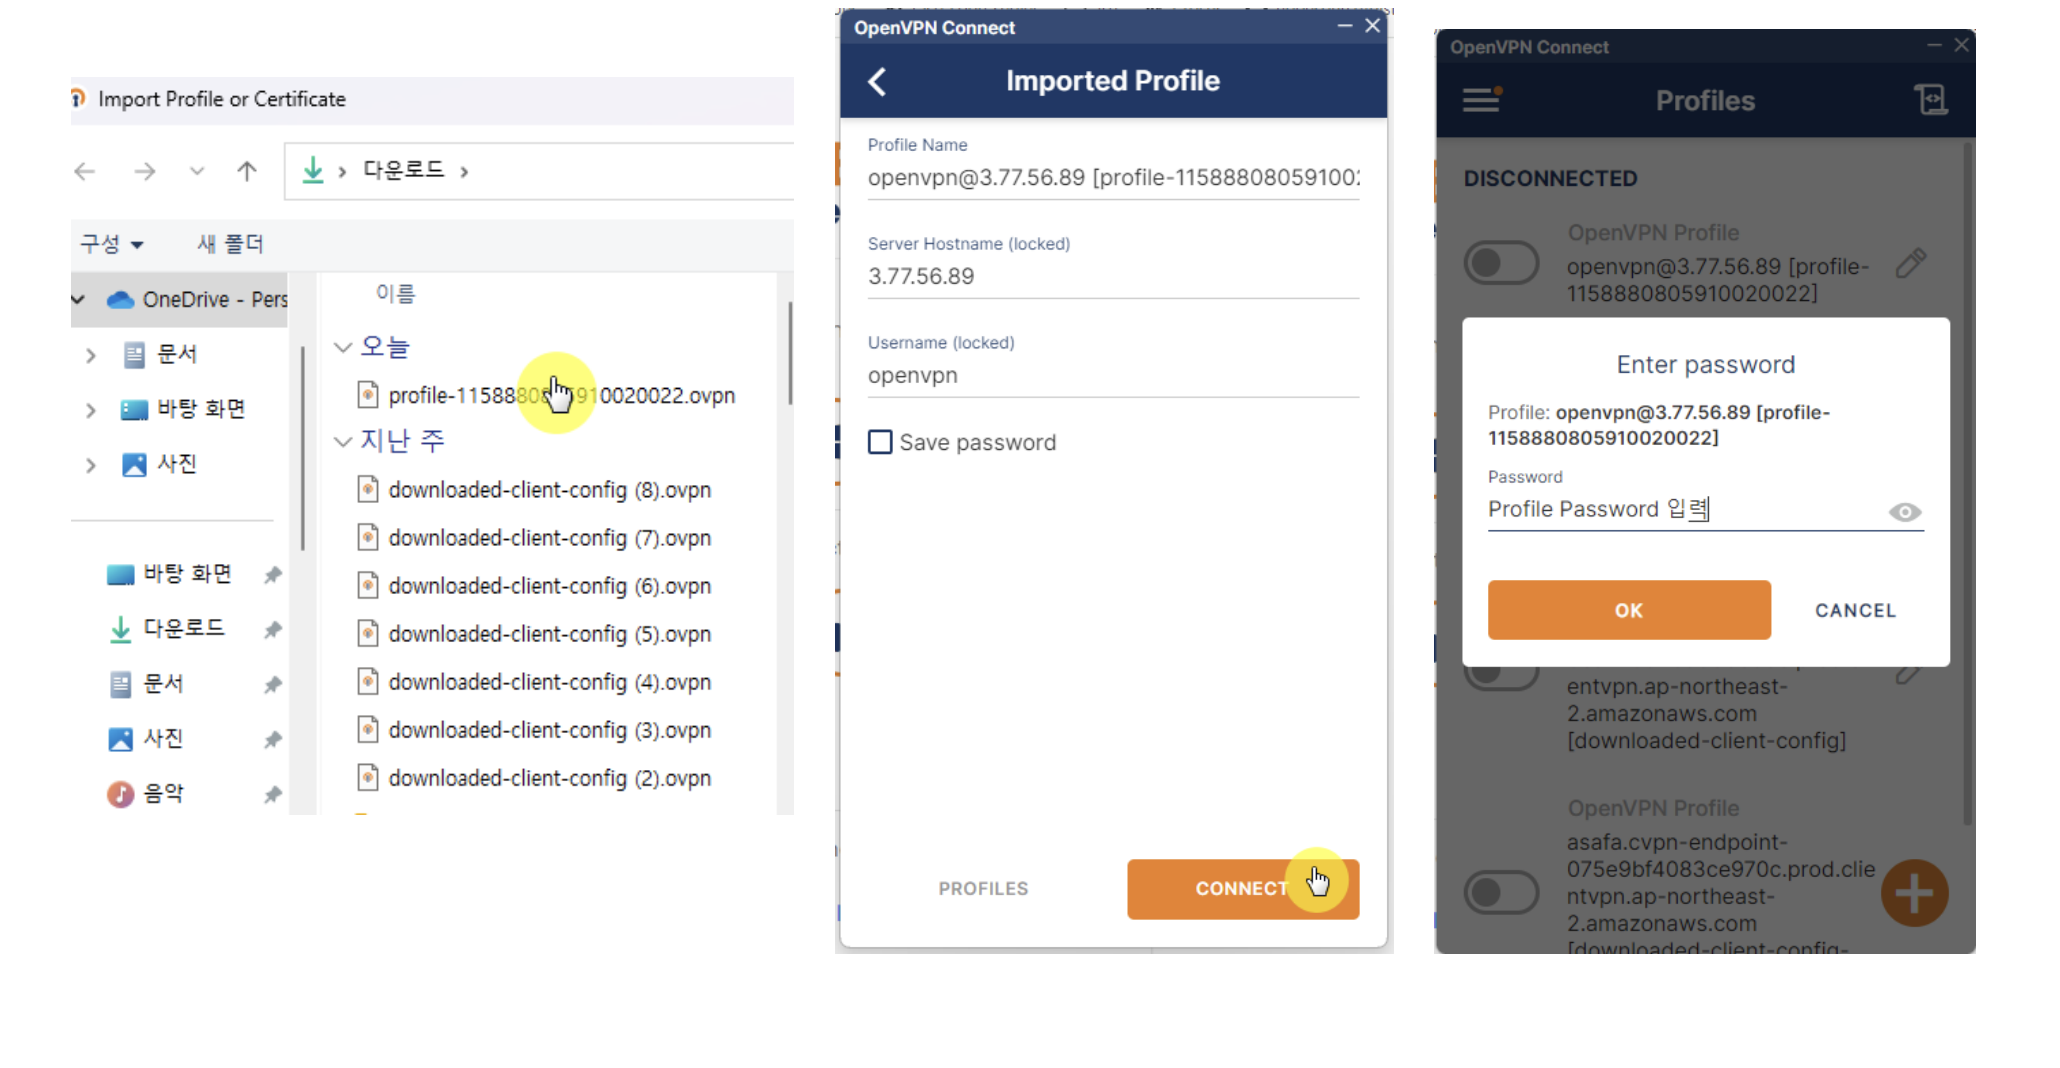
Task: Click the Server Hostname 3.77.56.89 field
Action: tap(1113, 277)
